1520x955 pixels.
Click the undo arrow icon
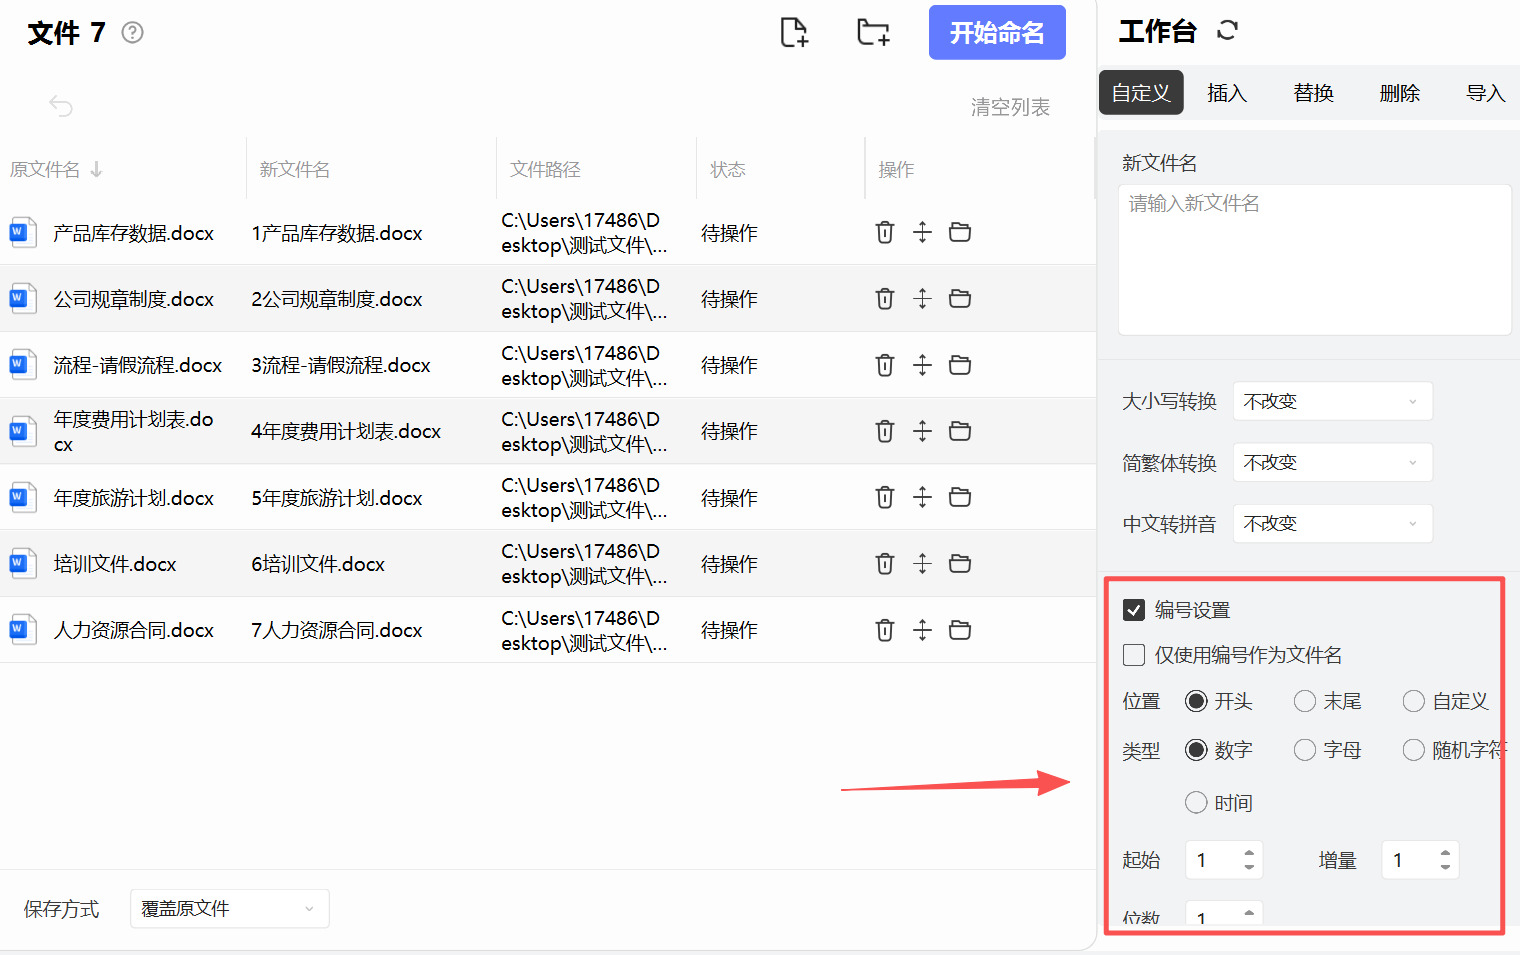pos(61,106)
